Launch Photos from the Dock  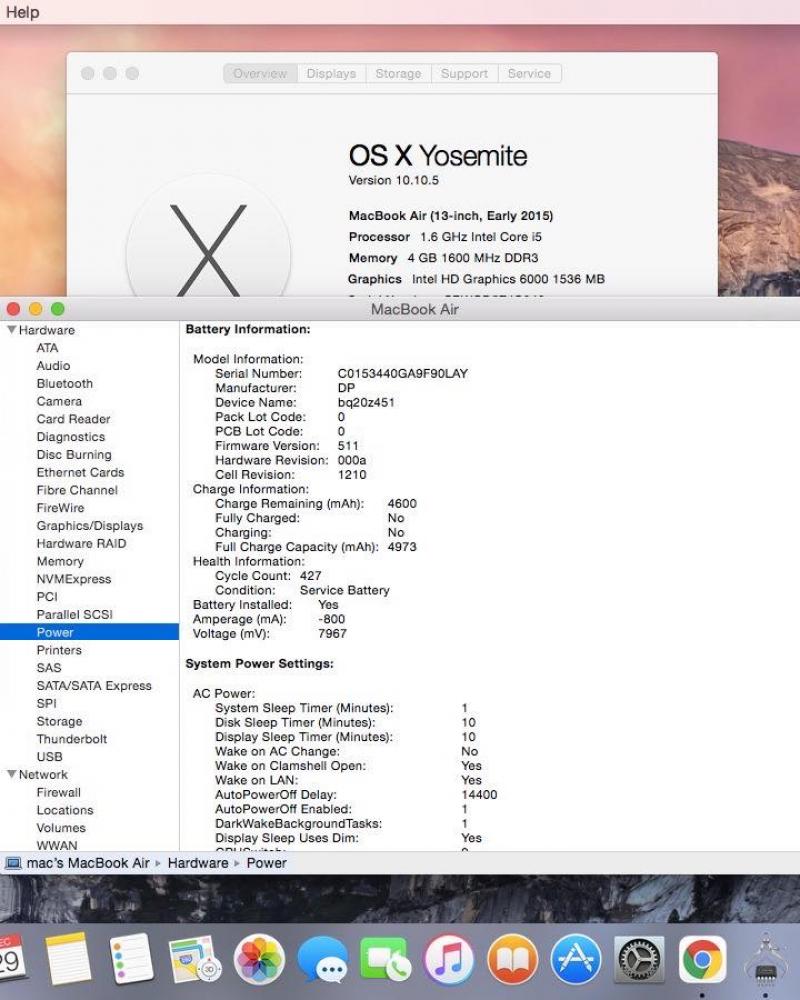[259, 959]
